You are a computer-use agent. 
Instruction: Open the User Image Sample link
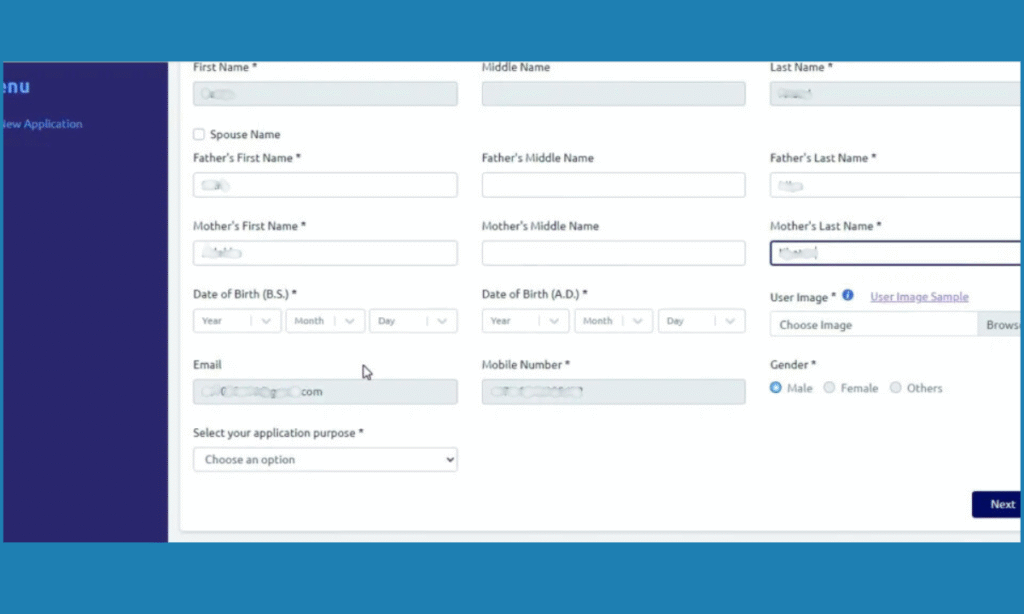coord(919,297)
